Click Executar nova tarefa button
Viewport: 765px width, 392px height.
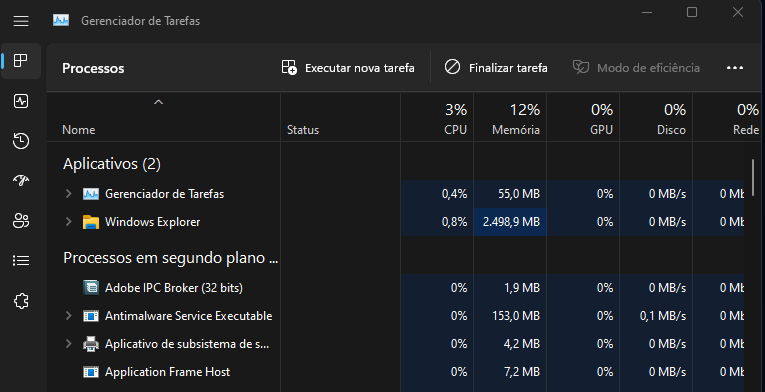348,68
